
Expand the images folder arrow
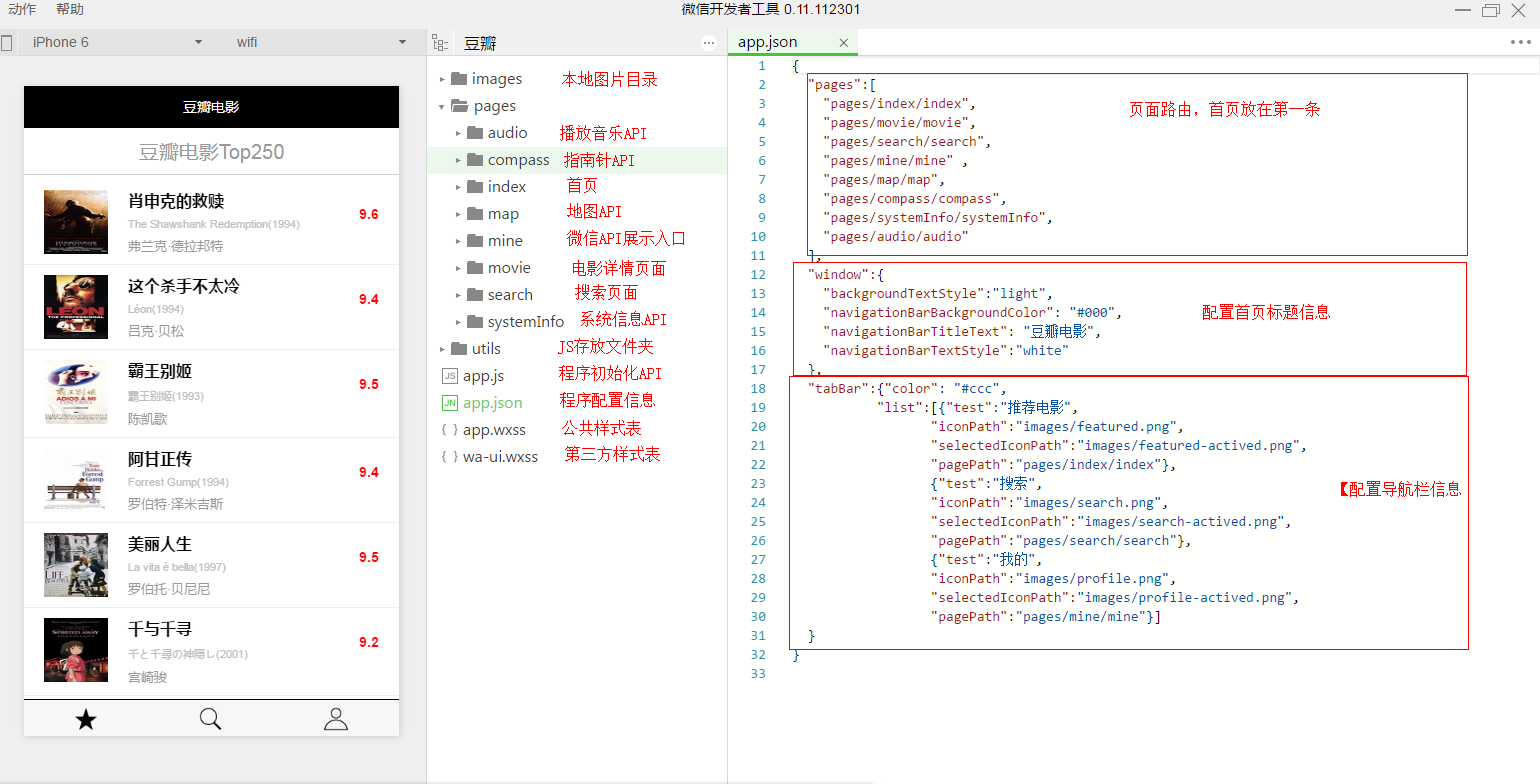[442, 79]
